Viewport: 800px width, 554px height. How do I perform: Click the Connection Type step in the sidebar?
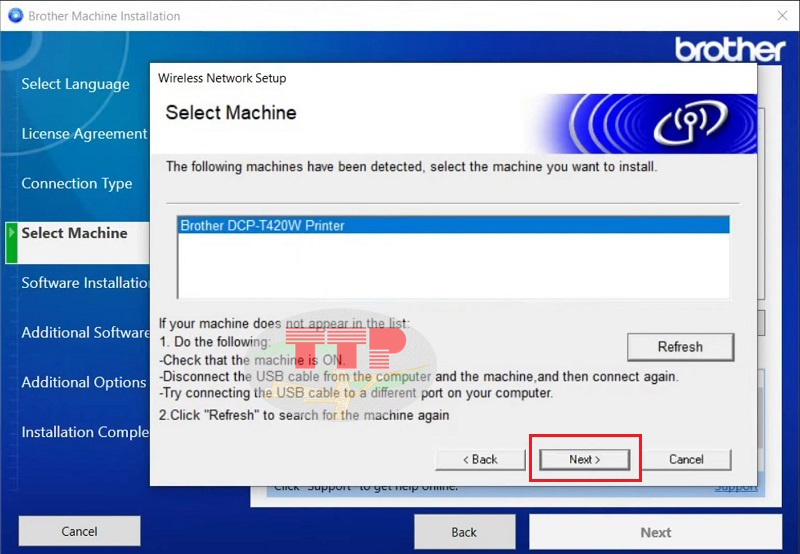(x=77, y=184)
